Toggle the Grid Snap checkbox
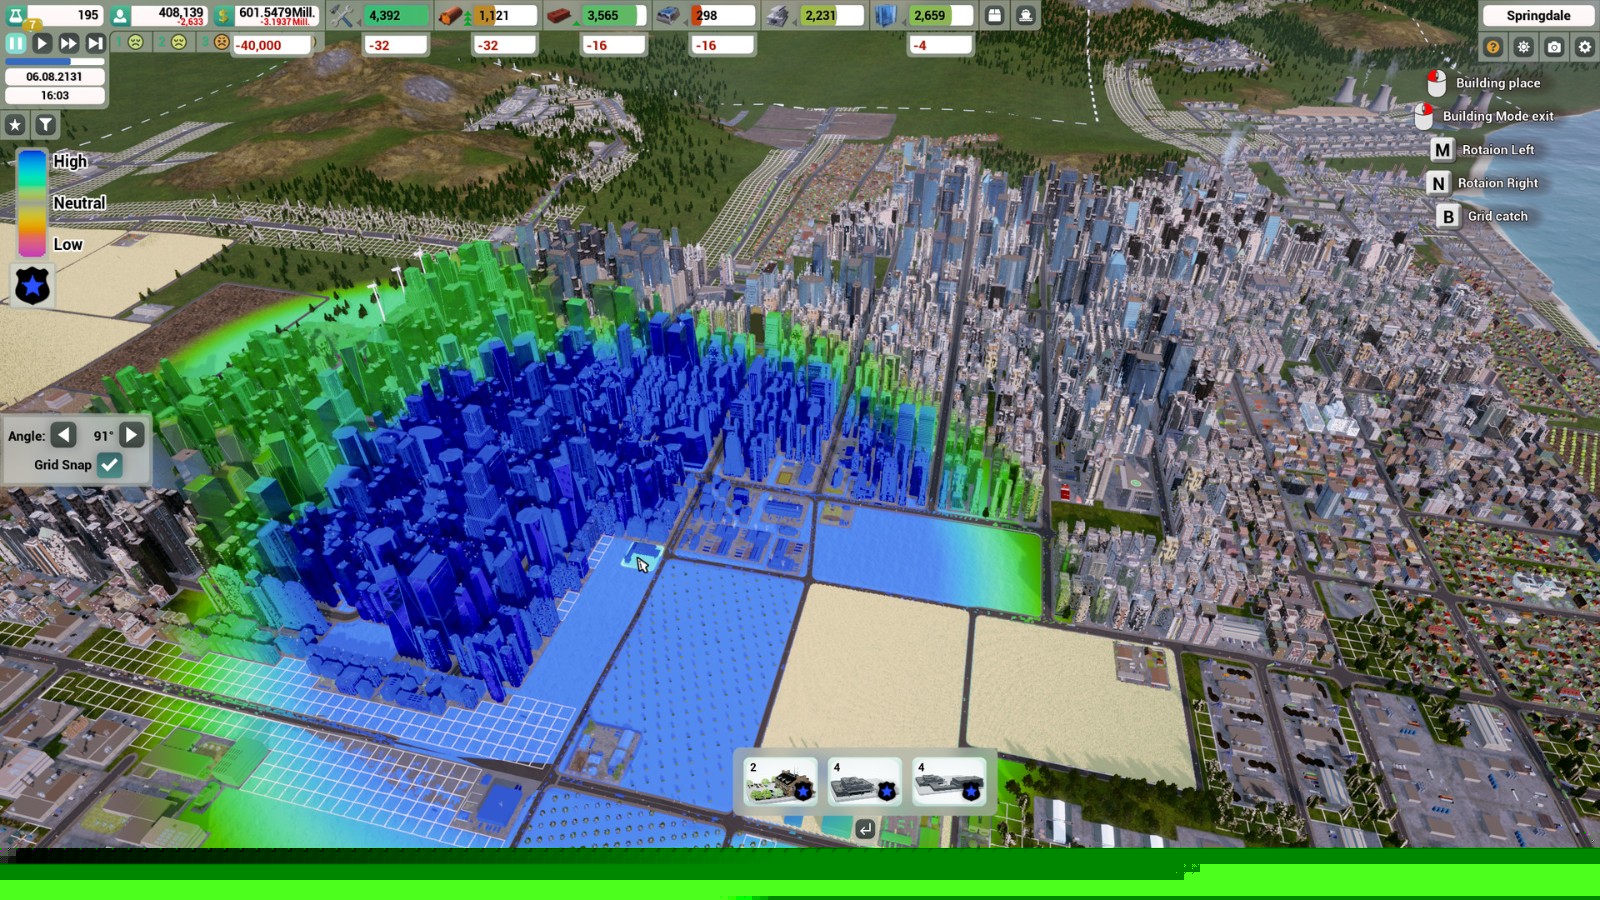Screen dimensions: 1600x900 tap(110, 464)
